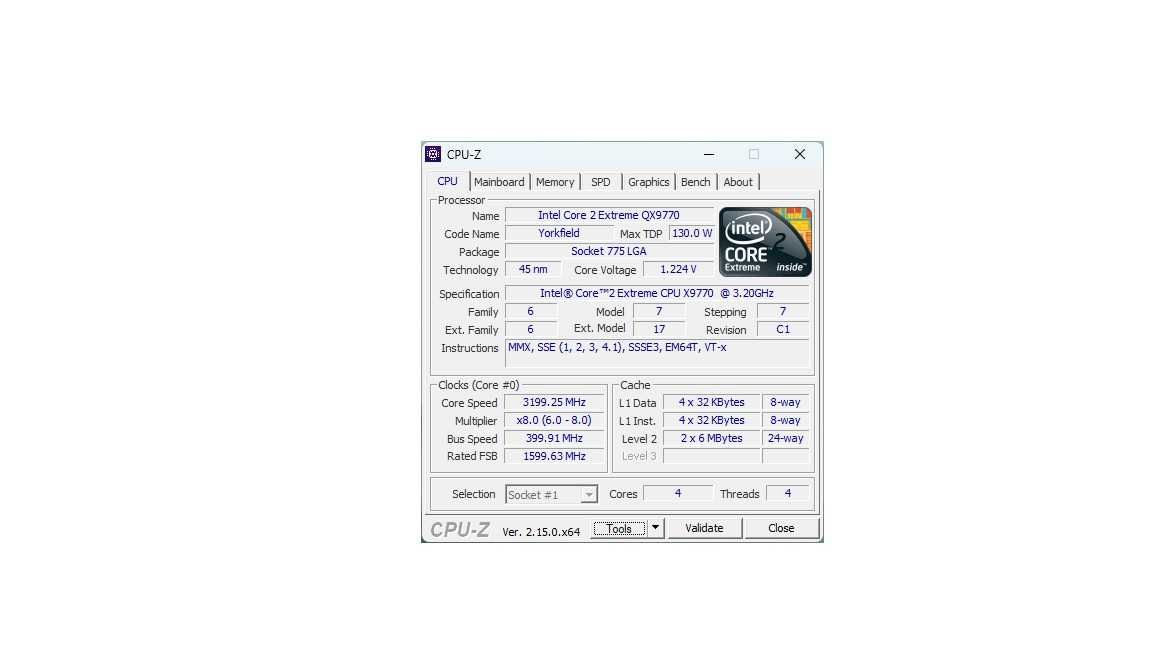Click the Model value 7
Viewport: 1152px width, 648px height.
659,312
